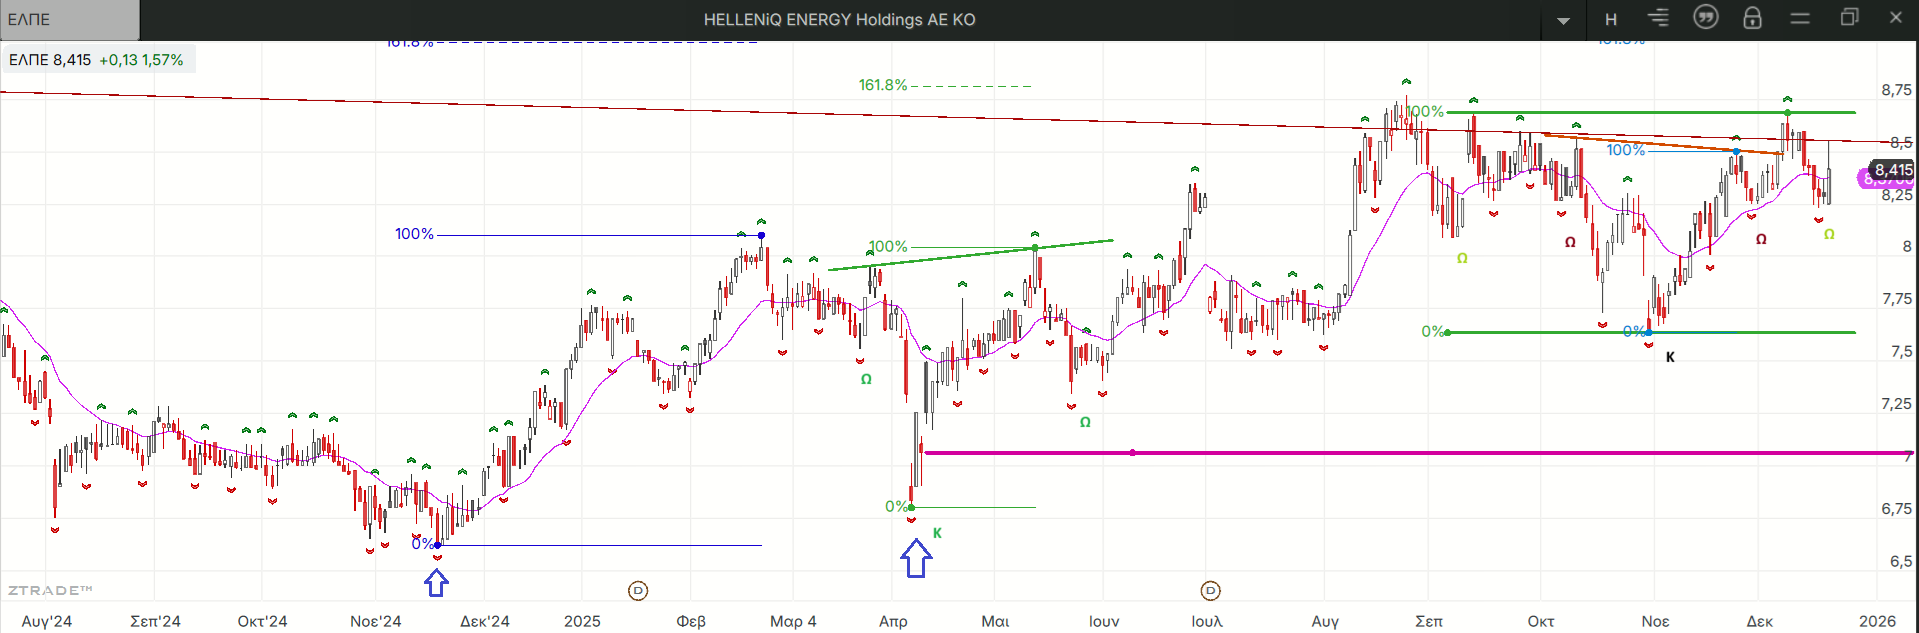Click the dividend D marker near Ιουλ
Screen dimensions: 1919x633
click(x=1210, y=591)
